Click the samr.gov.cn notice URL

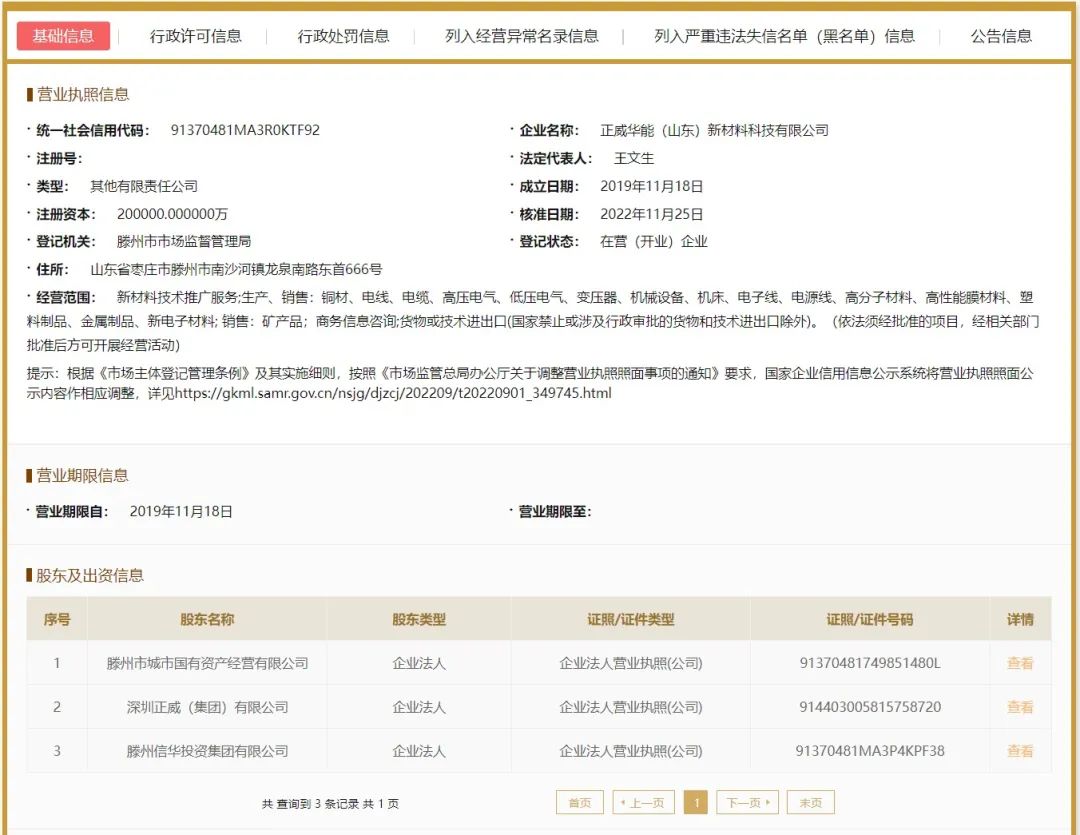[x=393, y=393]
